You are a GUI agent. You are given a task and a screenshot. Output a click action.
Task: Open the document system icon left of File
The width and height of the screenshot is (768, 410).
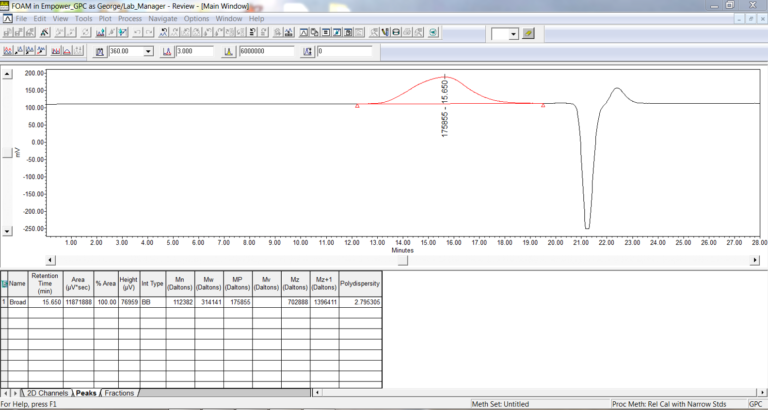8,19
